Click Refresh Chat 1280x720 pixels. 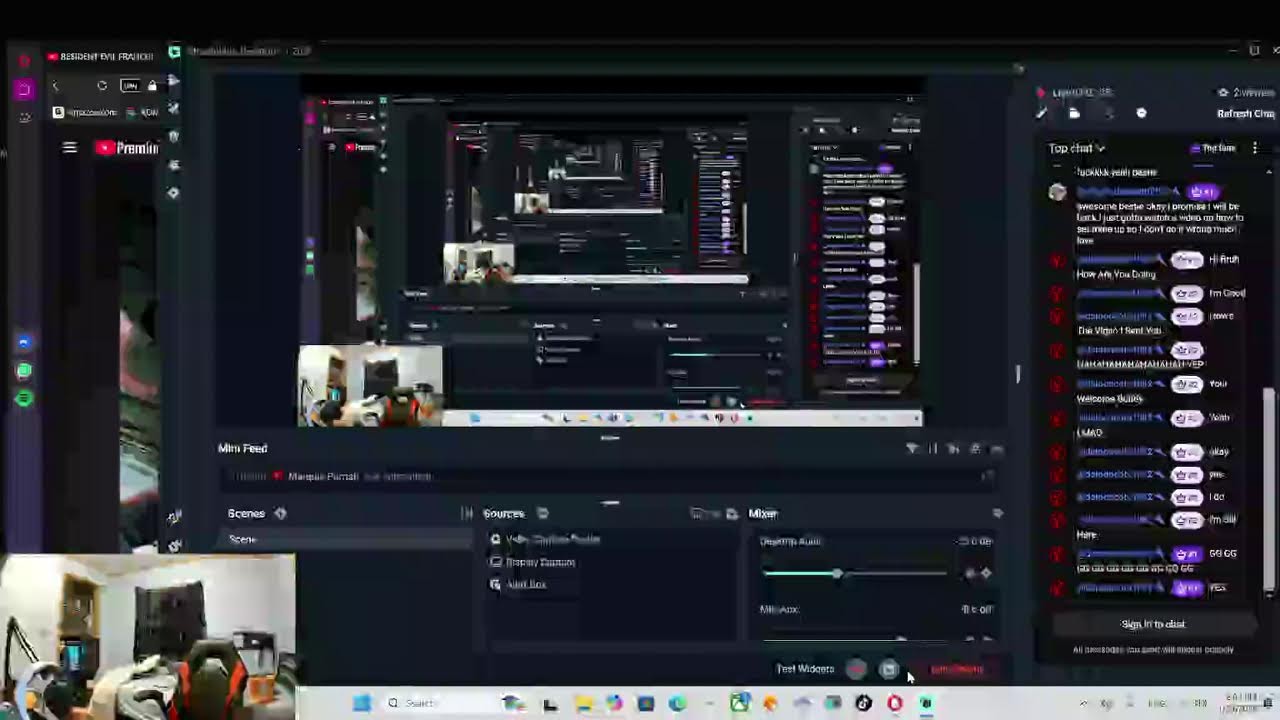pos(1246,114)
